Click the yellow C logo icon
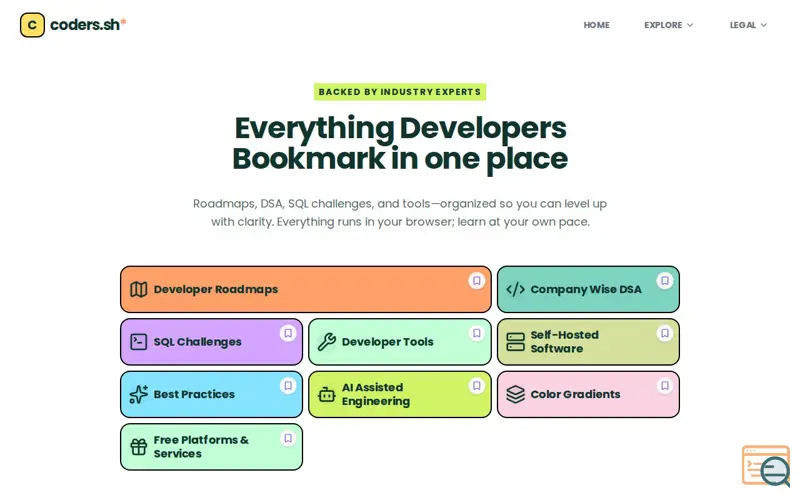Viewport: 800px width, 500px height. [x=32, y=25]
